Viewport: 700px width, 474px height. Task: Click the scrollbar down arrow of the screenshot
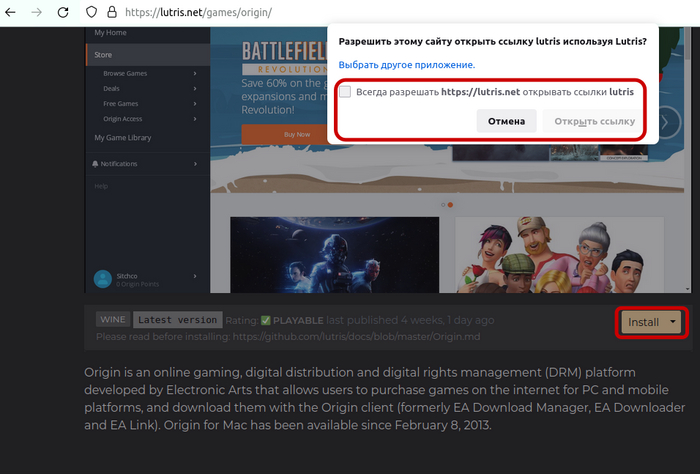pyautogui.click(x=688, y=289)
